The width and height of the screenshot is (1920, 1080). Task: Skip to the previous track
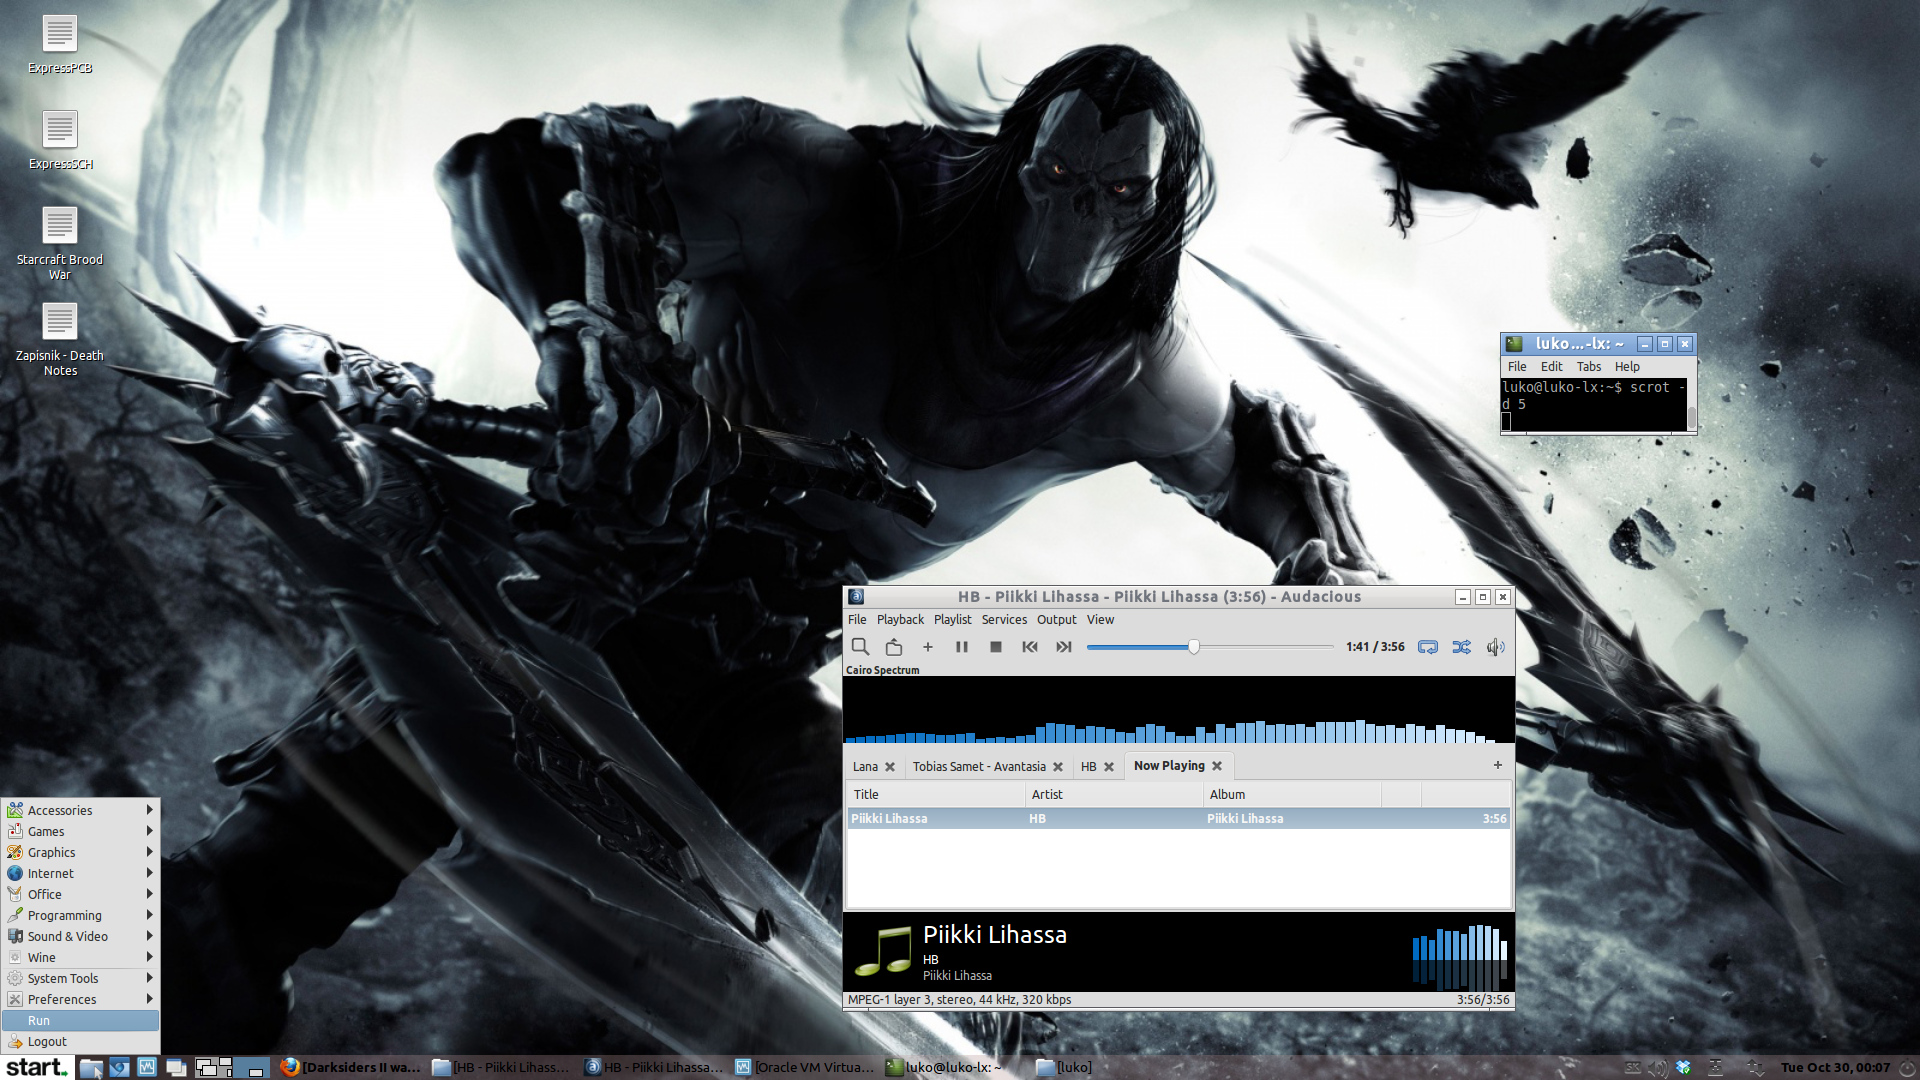(x=1030, y=647)
